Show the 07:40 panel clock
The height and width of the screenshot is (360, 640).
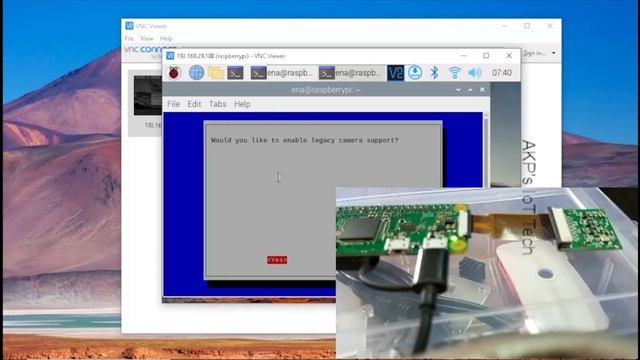pyautogui.click(x=502, y=73)
